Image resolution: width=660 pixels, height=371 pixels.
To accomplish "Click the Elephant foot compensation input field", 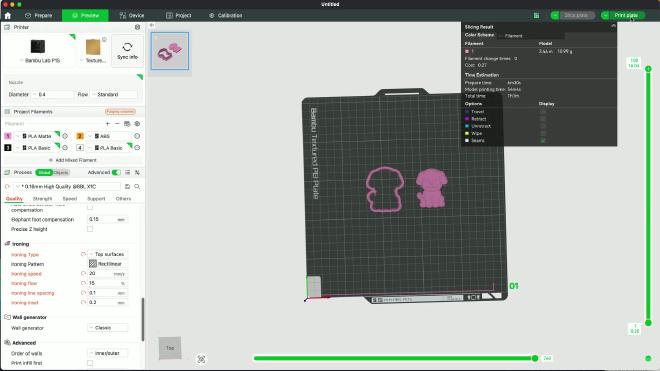I will (x=108, y=219).
